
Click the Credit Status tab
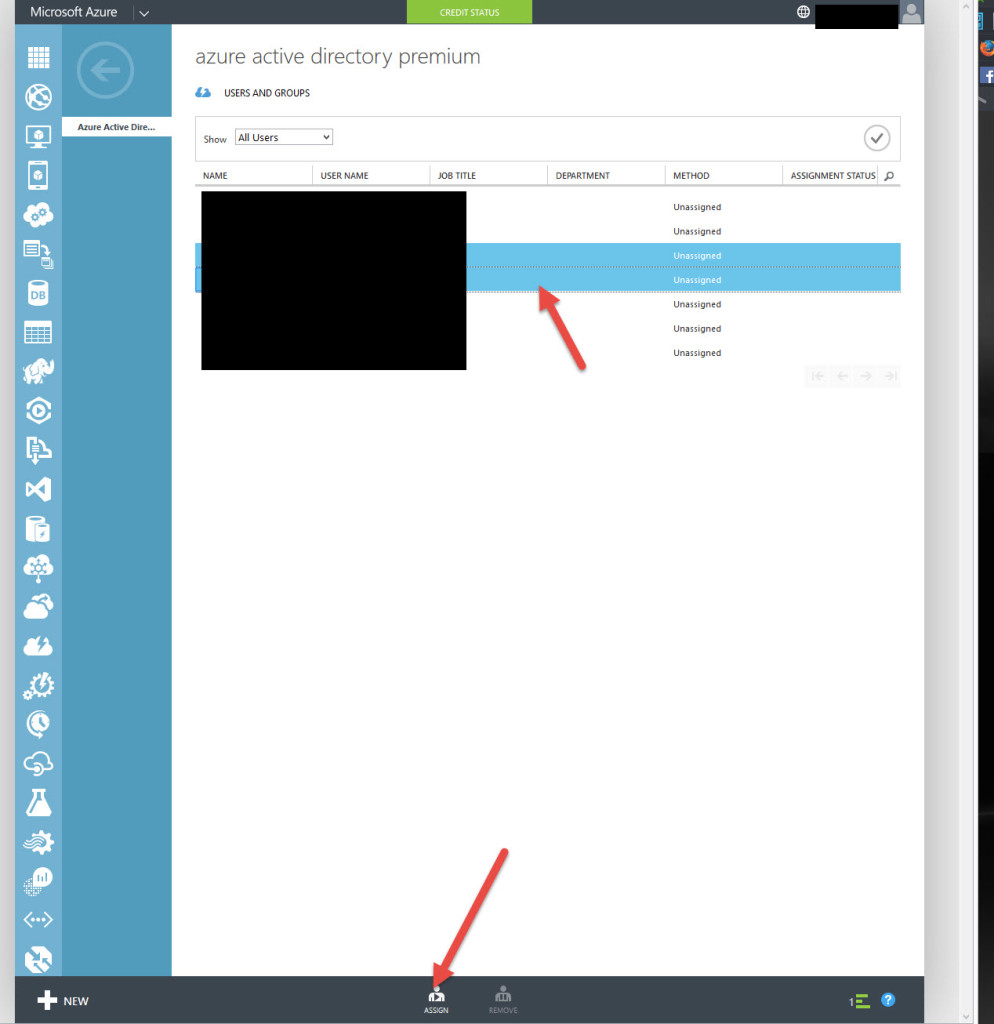click(x=469, y=12)
